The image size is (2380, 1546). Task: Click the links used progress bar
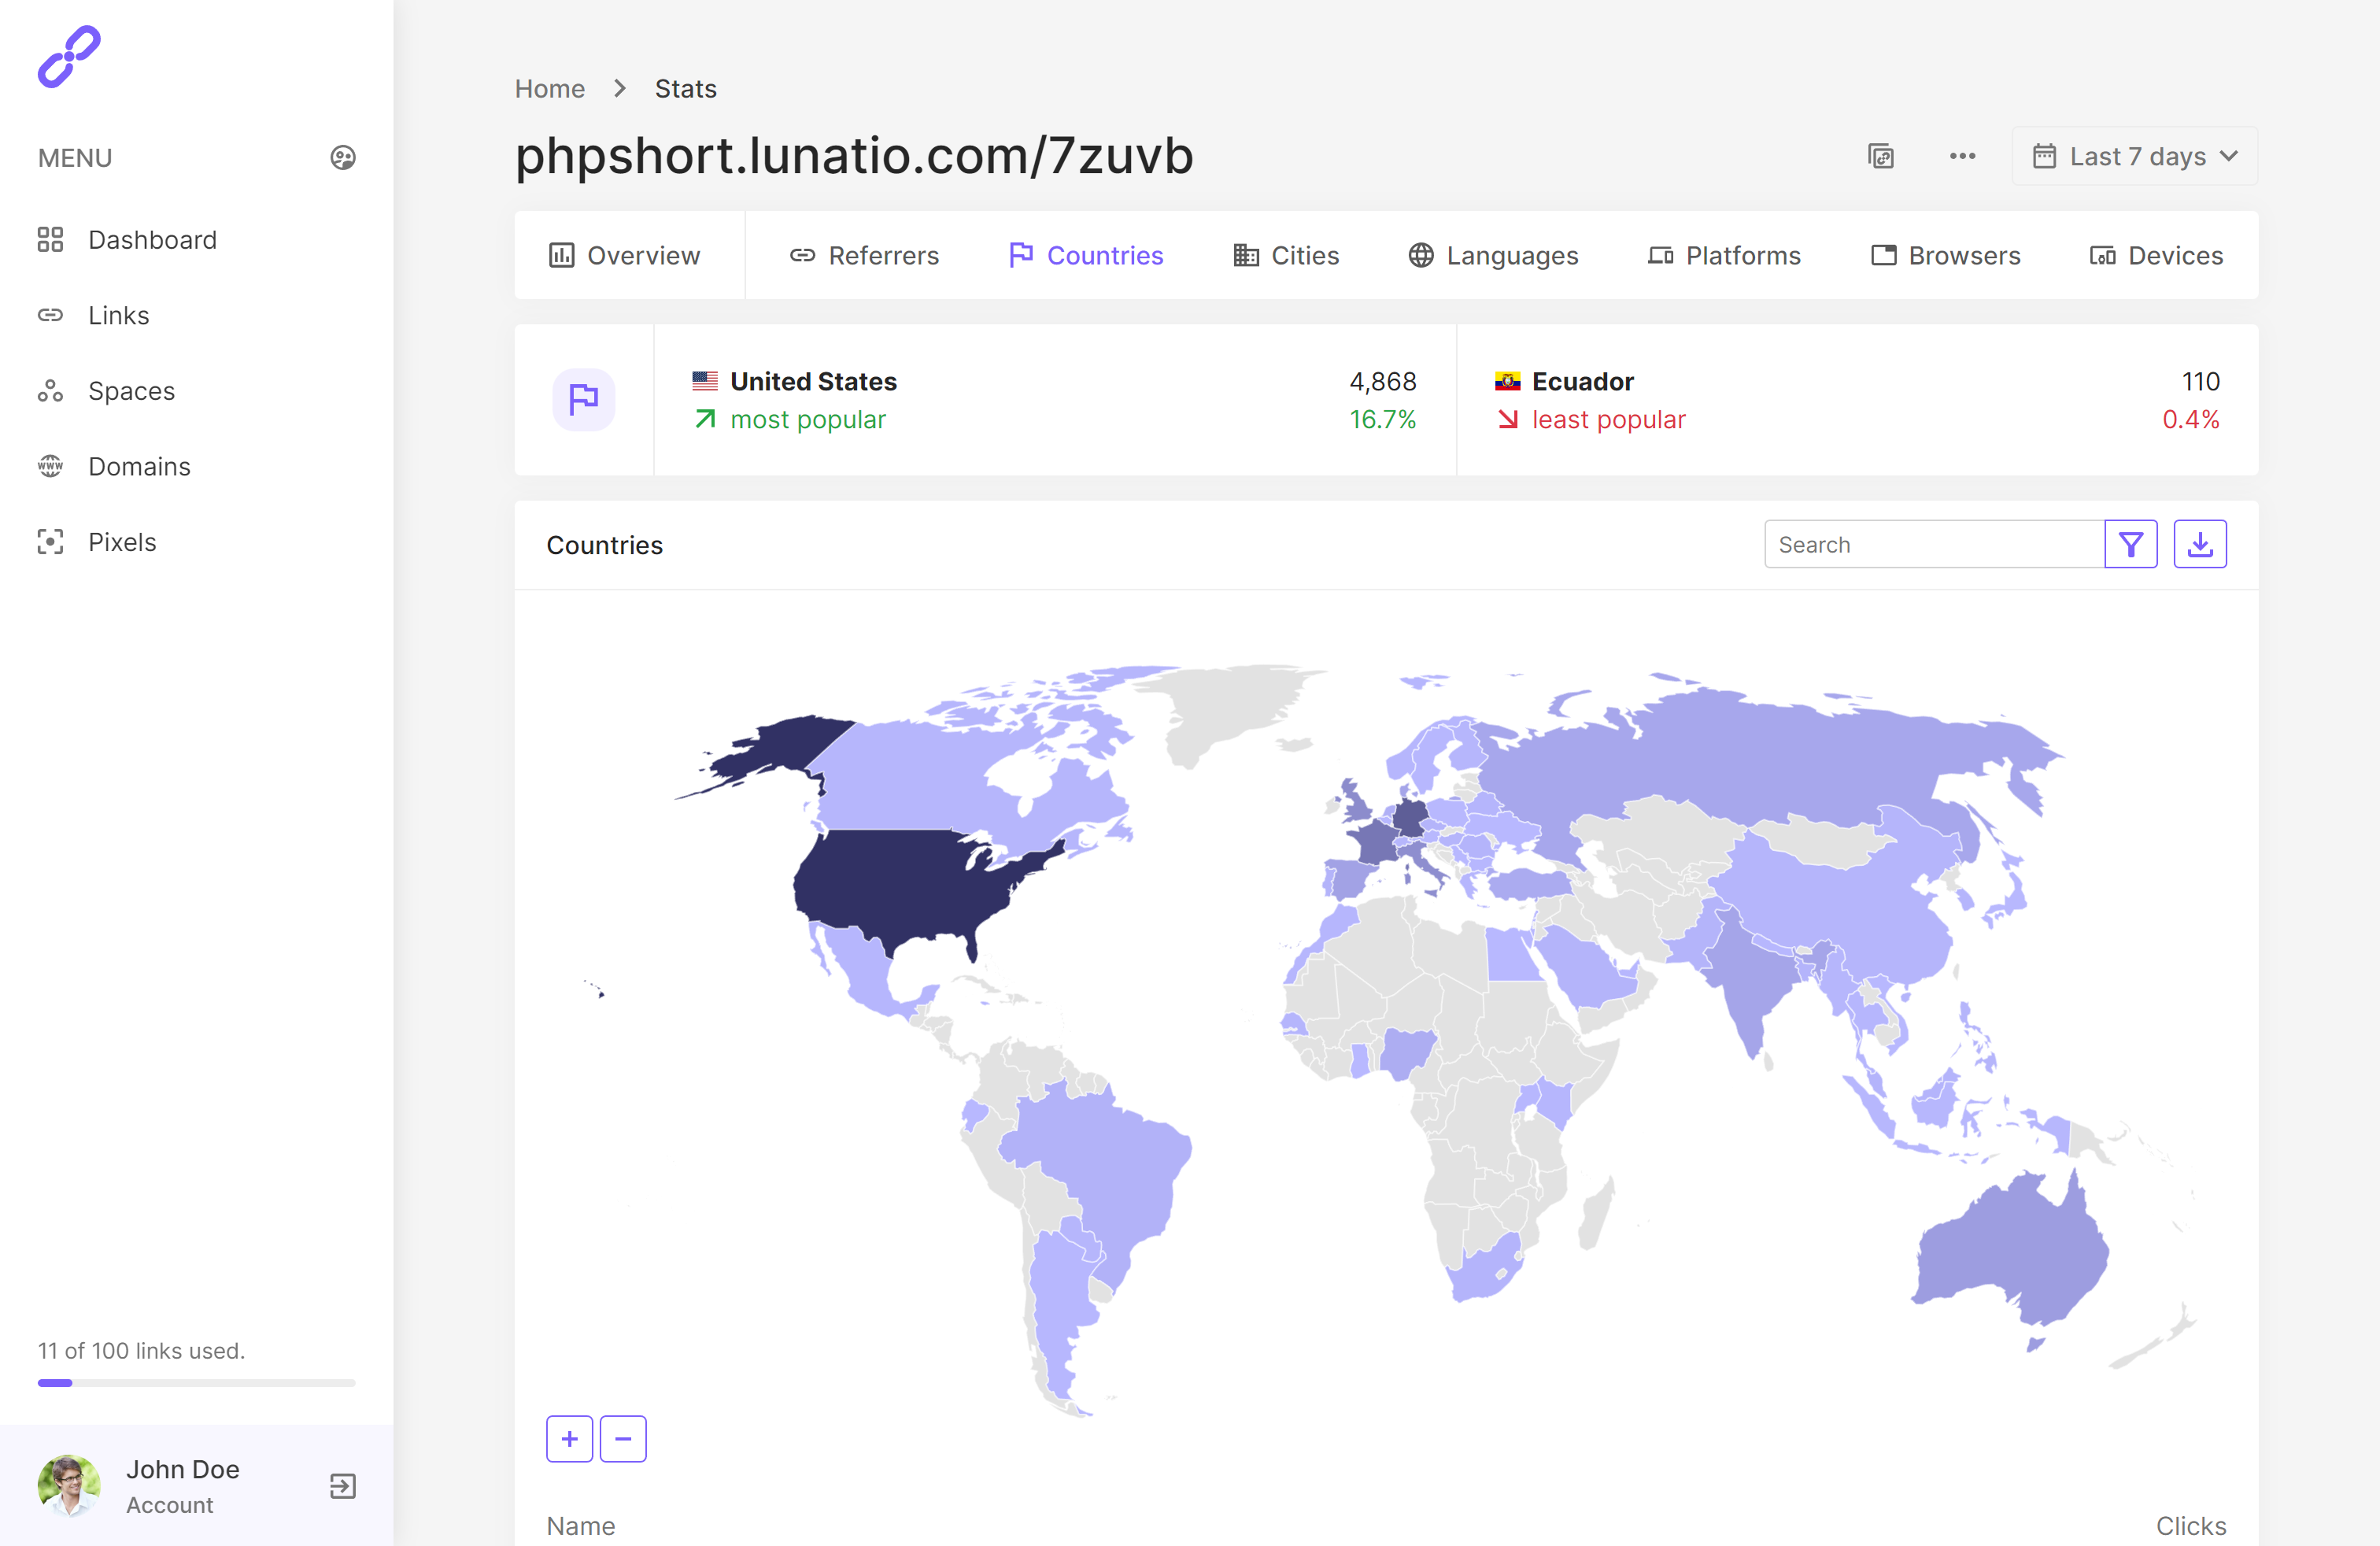(196, 1383)
